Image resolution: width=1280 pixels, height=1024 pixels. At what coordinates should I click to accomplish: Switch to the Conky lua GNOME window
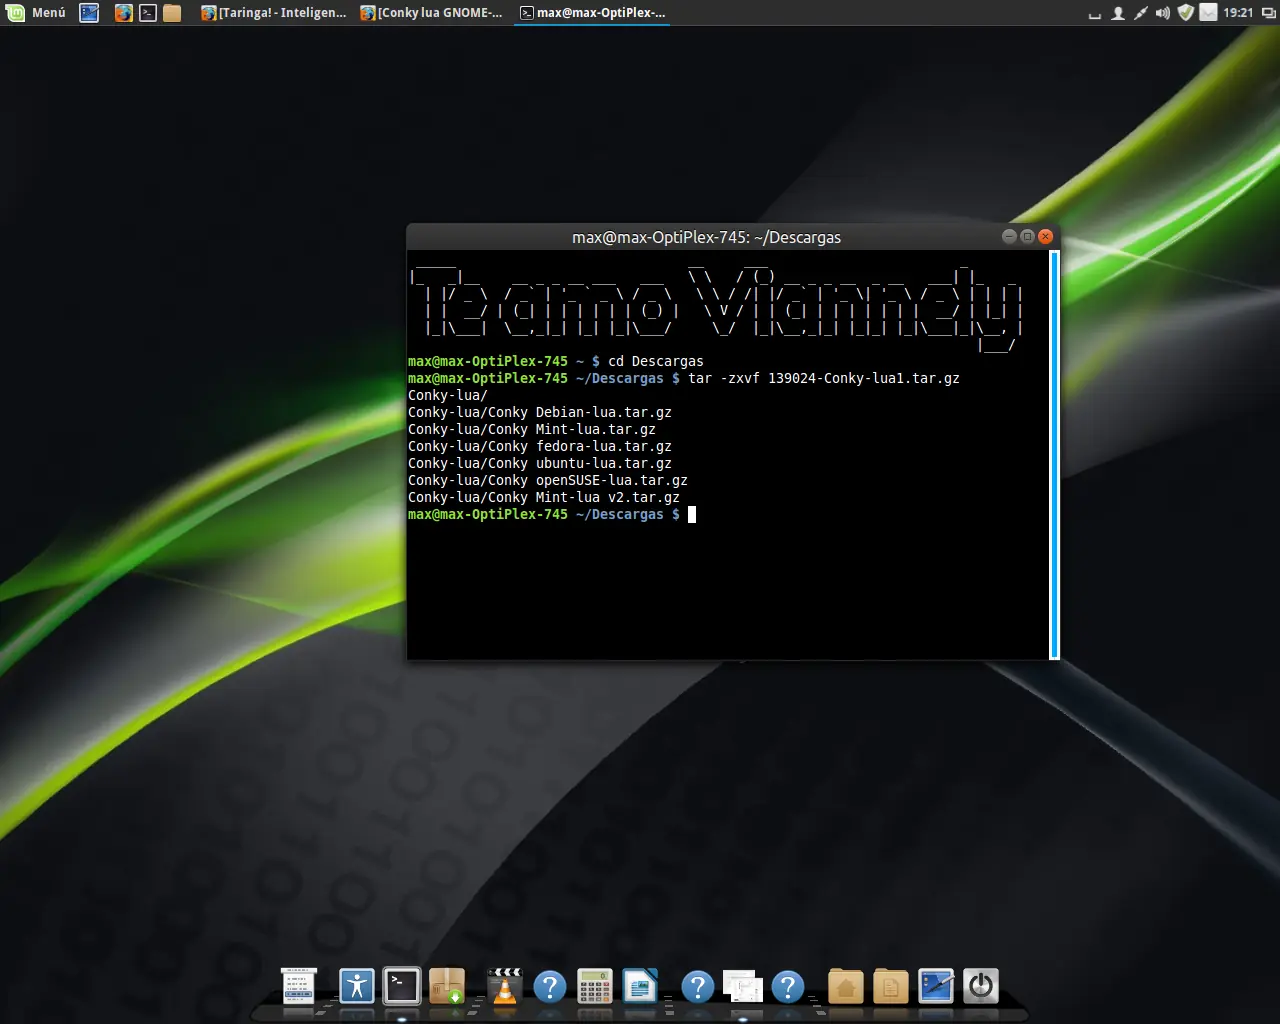click(x=432, y=13)
